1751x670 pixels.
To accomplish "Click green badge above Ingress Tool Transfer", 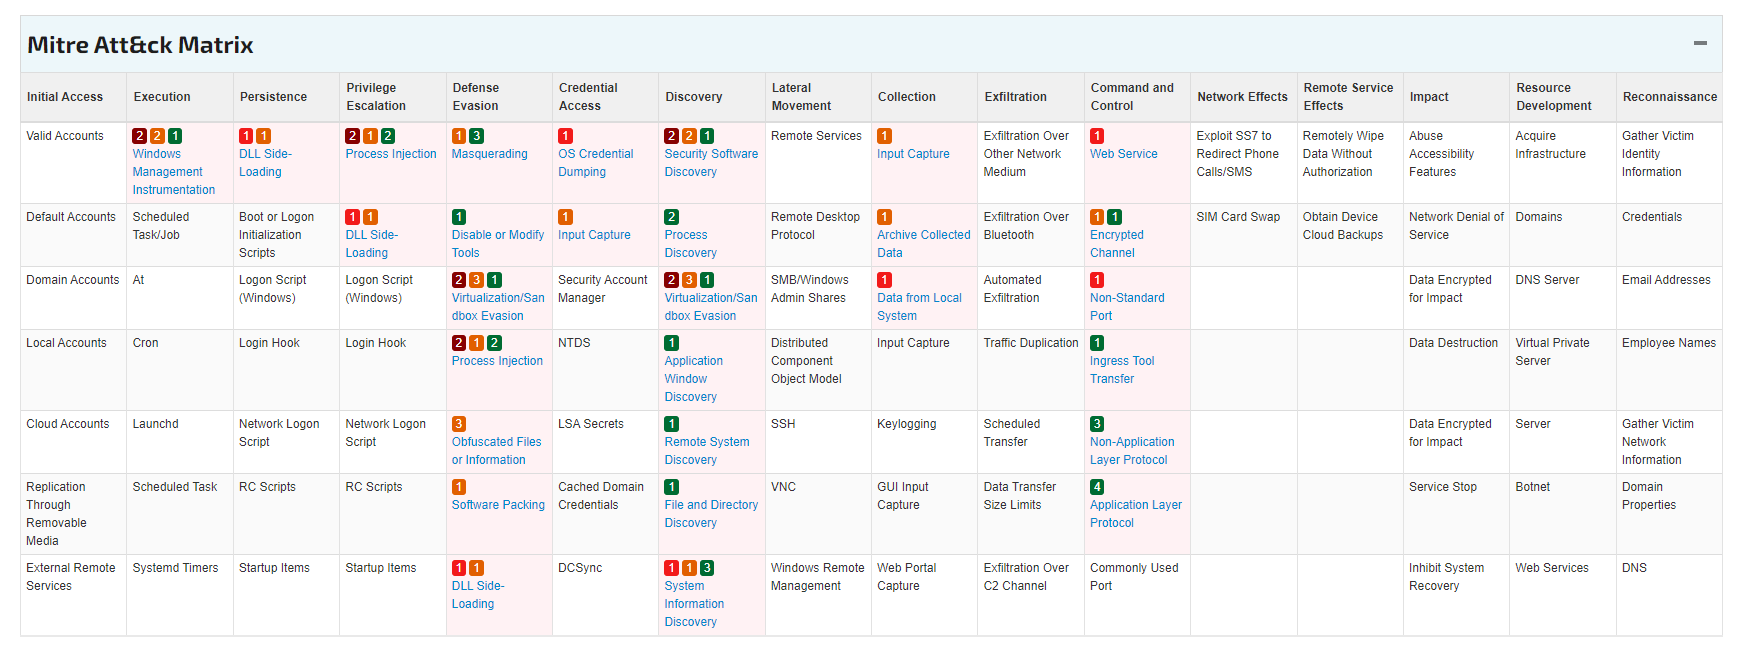I will [x=1097, y=343].
